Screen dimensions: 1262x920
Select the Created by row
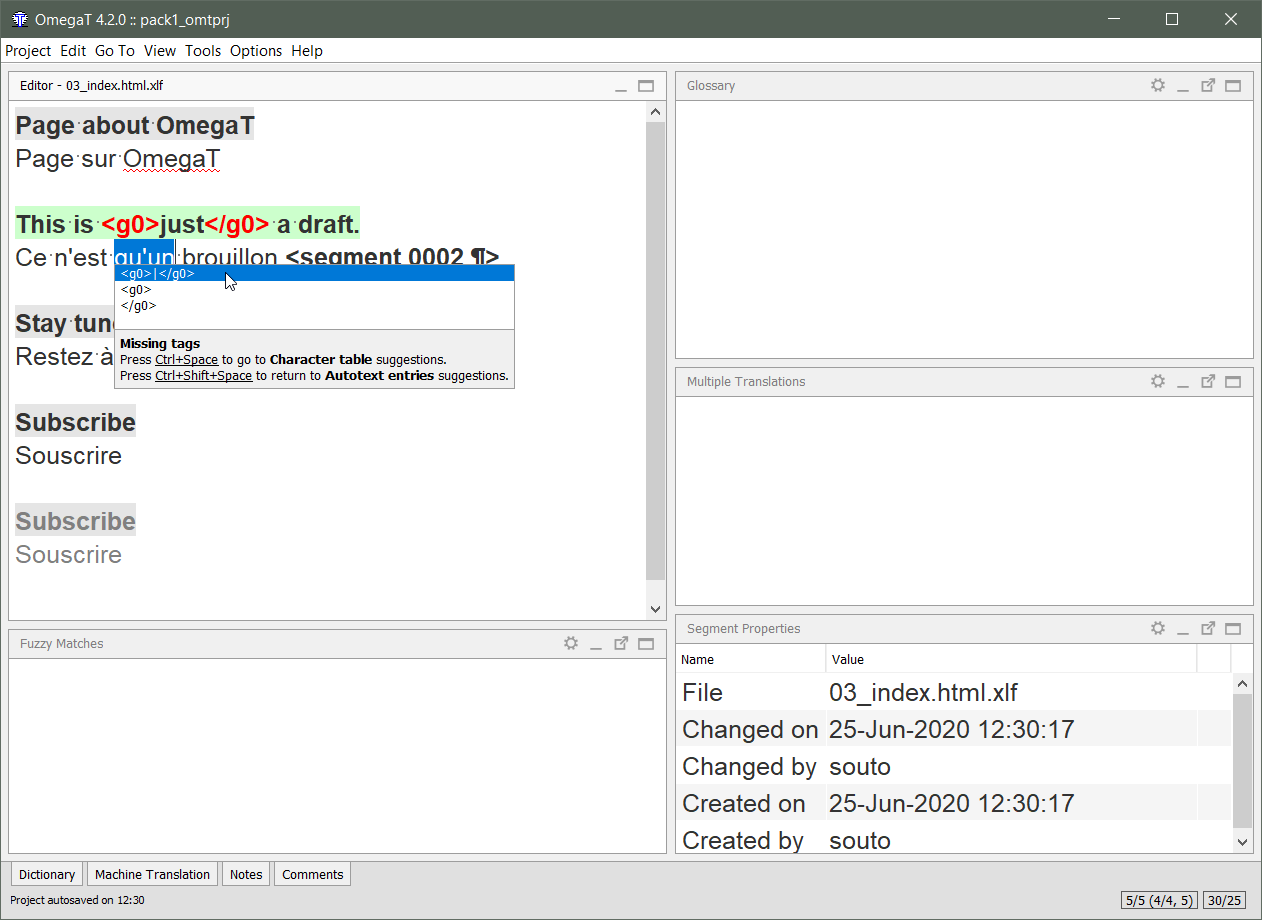pos(954,841)
